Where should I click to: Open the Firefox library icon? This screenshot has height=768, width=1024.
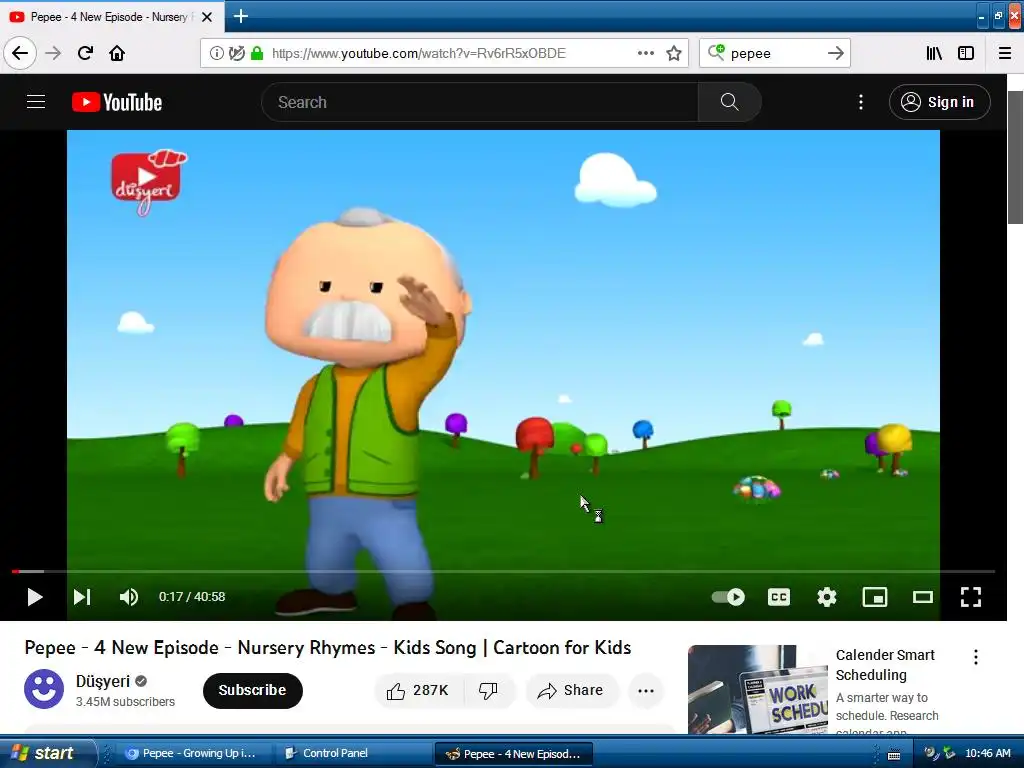tap(934, 53)
